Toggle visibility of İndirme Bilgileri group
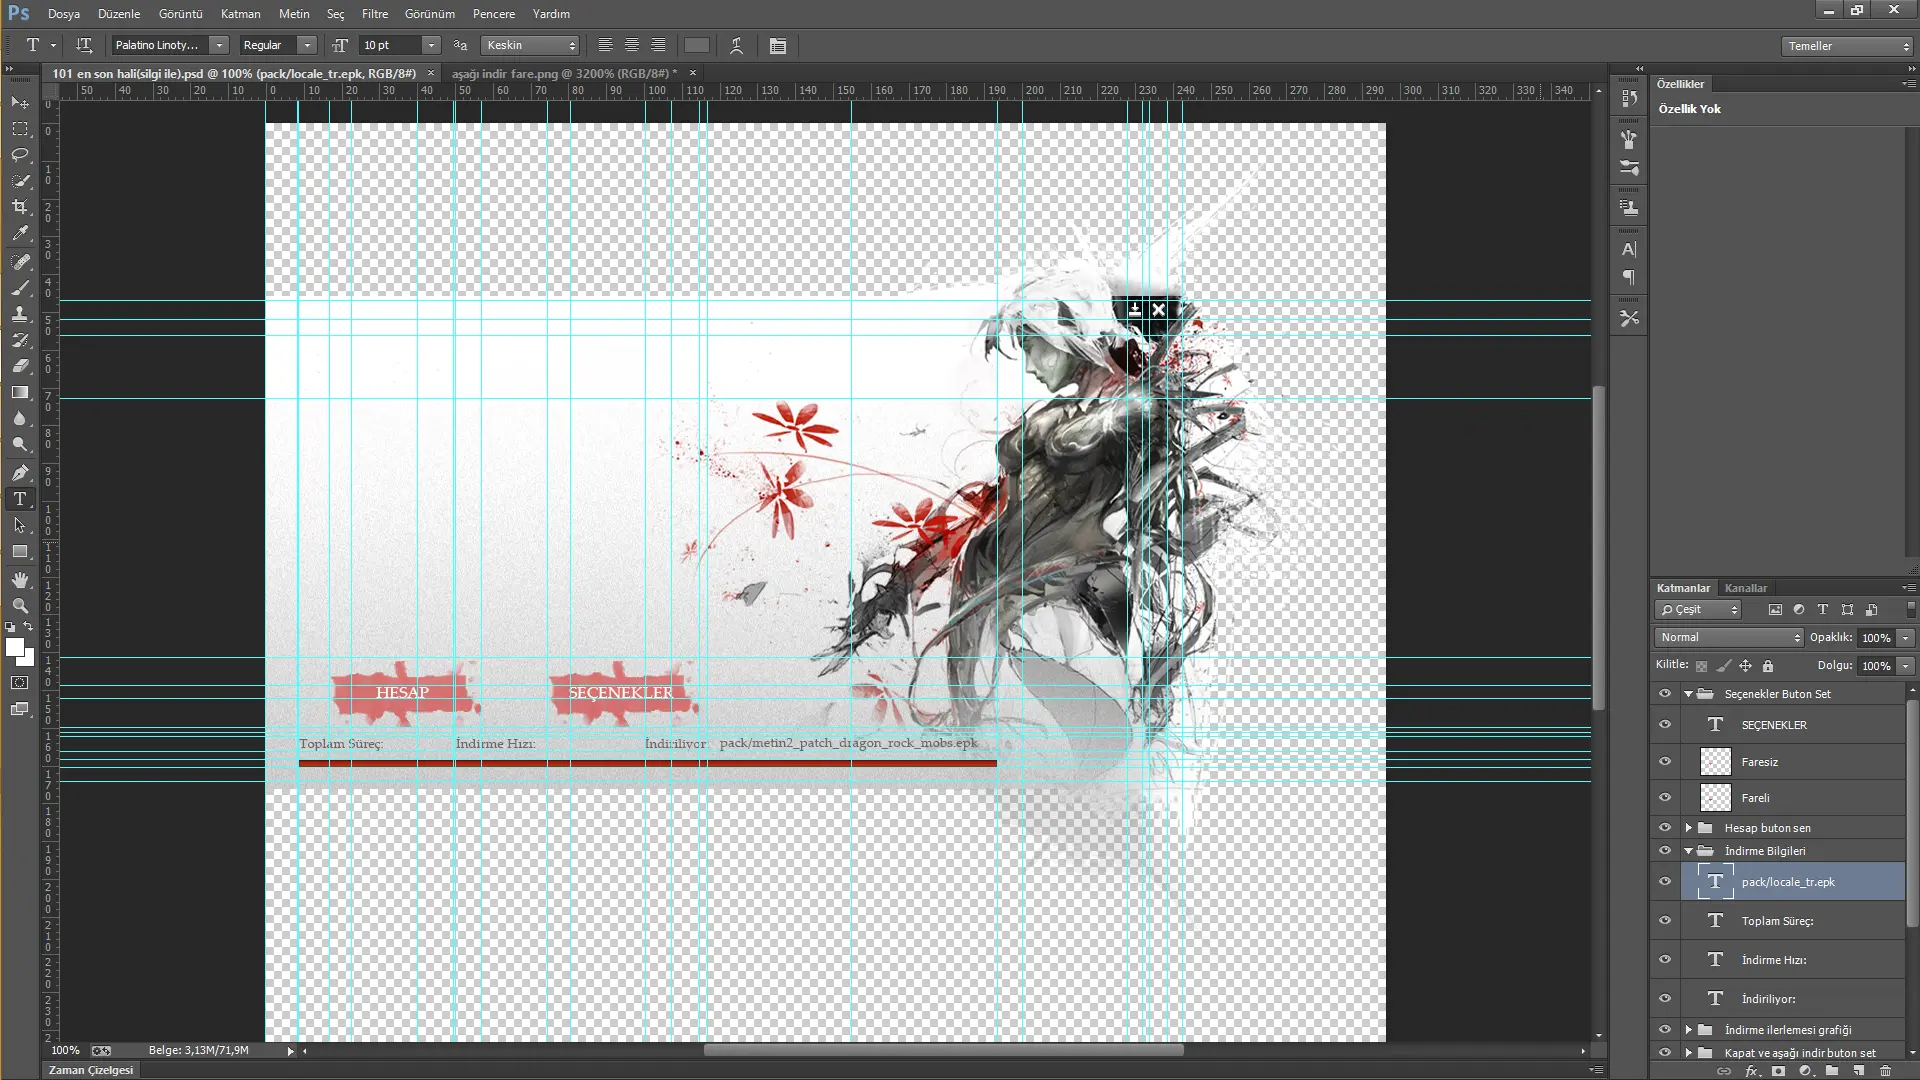Image resolution: width=1920 pixels, height=1080 pixels. click(x=1664, y=851)
